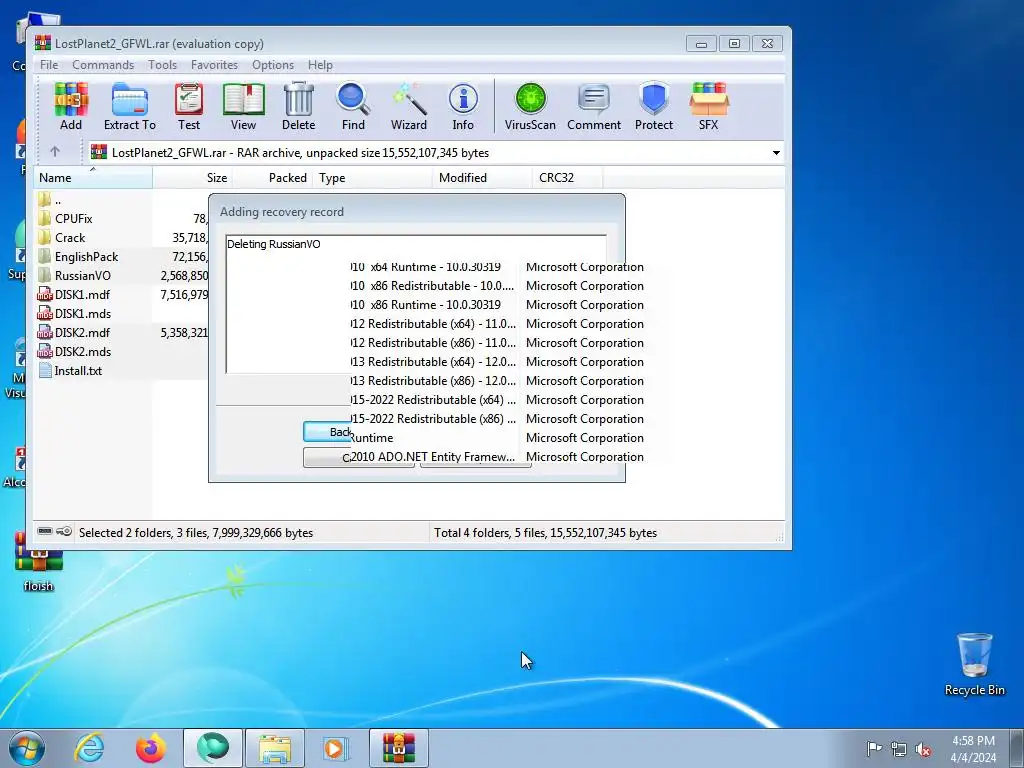The width and height of the screenshot is (1024, 768).
Task: Open the Options menu
Action: [273, 65]
